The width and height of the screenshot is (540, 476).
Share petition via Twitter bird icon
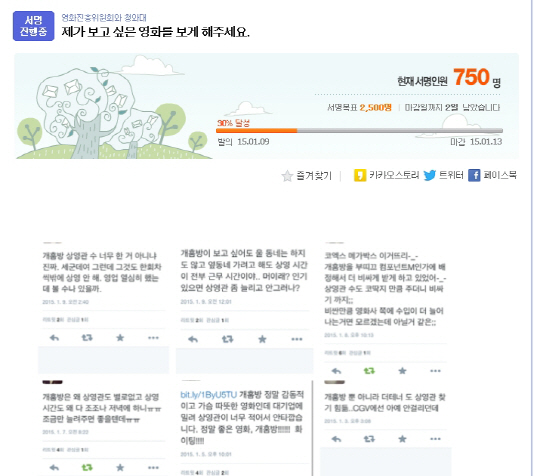click(x=429, y=175)
